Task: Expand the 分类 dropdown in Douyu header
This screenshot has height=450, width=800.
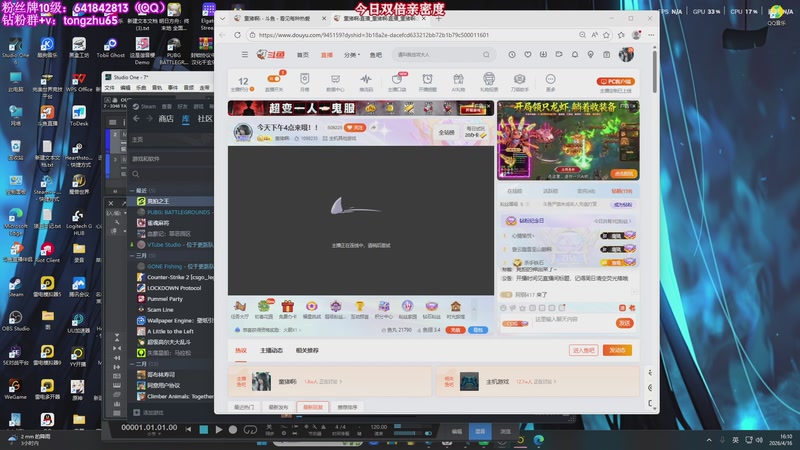Action: pyautogui.click(x=352, y=55)
